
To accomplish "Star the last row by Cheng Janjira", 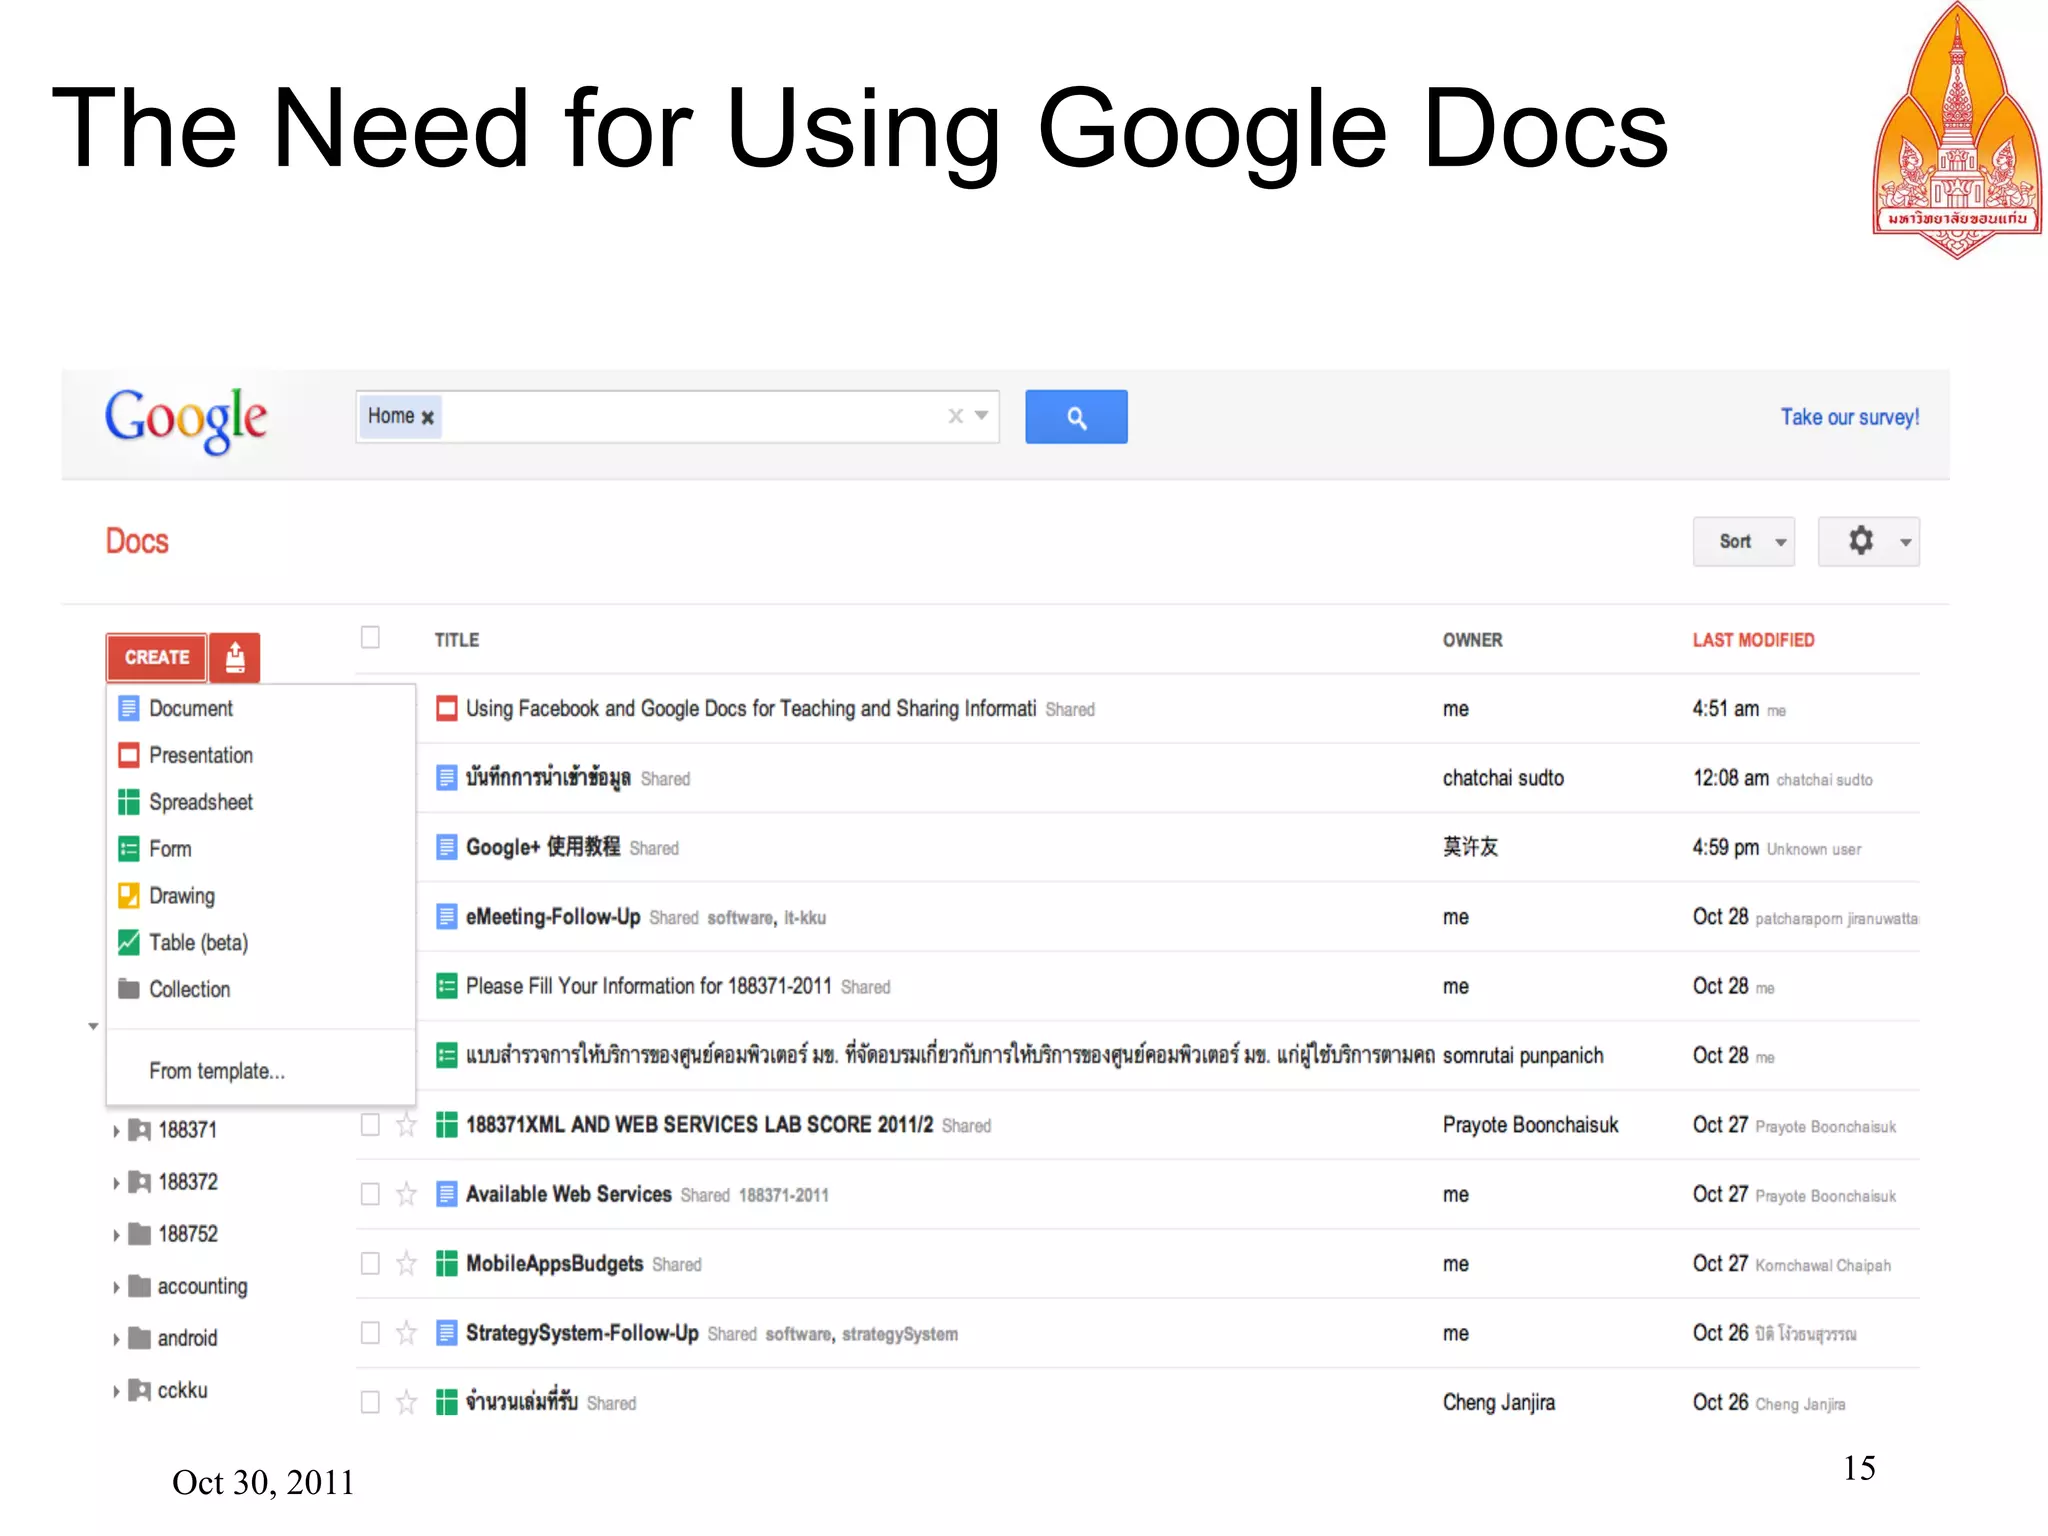I will click(x=406, y=1402).
